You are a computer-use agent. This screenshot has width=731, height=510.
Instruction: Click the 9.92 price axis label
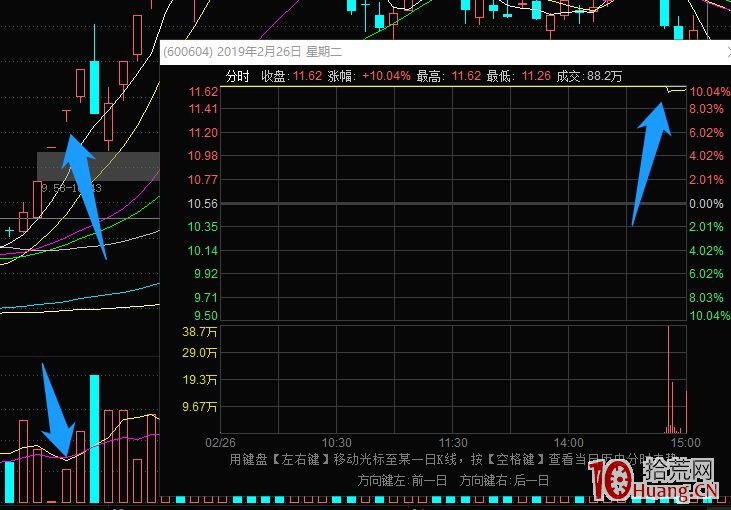tap(206, 274)
